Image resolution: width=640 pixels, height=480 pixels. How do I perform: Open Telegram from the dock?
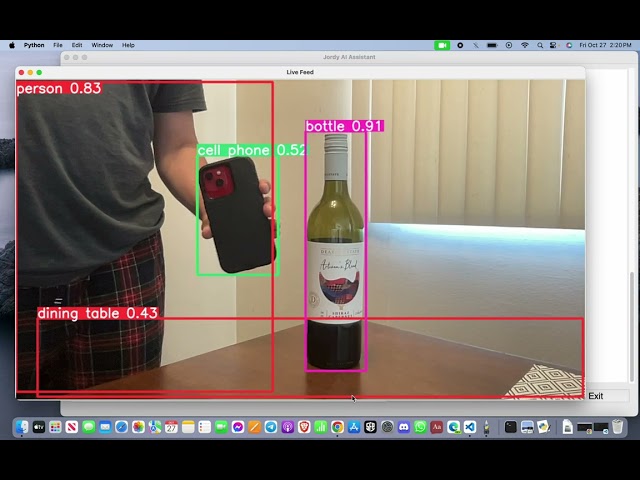coord(271,427)
